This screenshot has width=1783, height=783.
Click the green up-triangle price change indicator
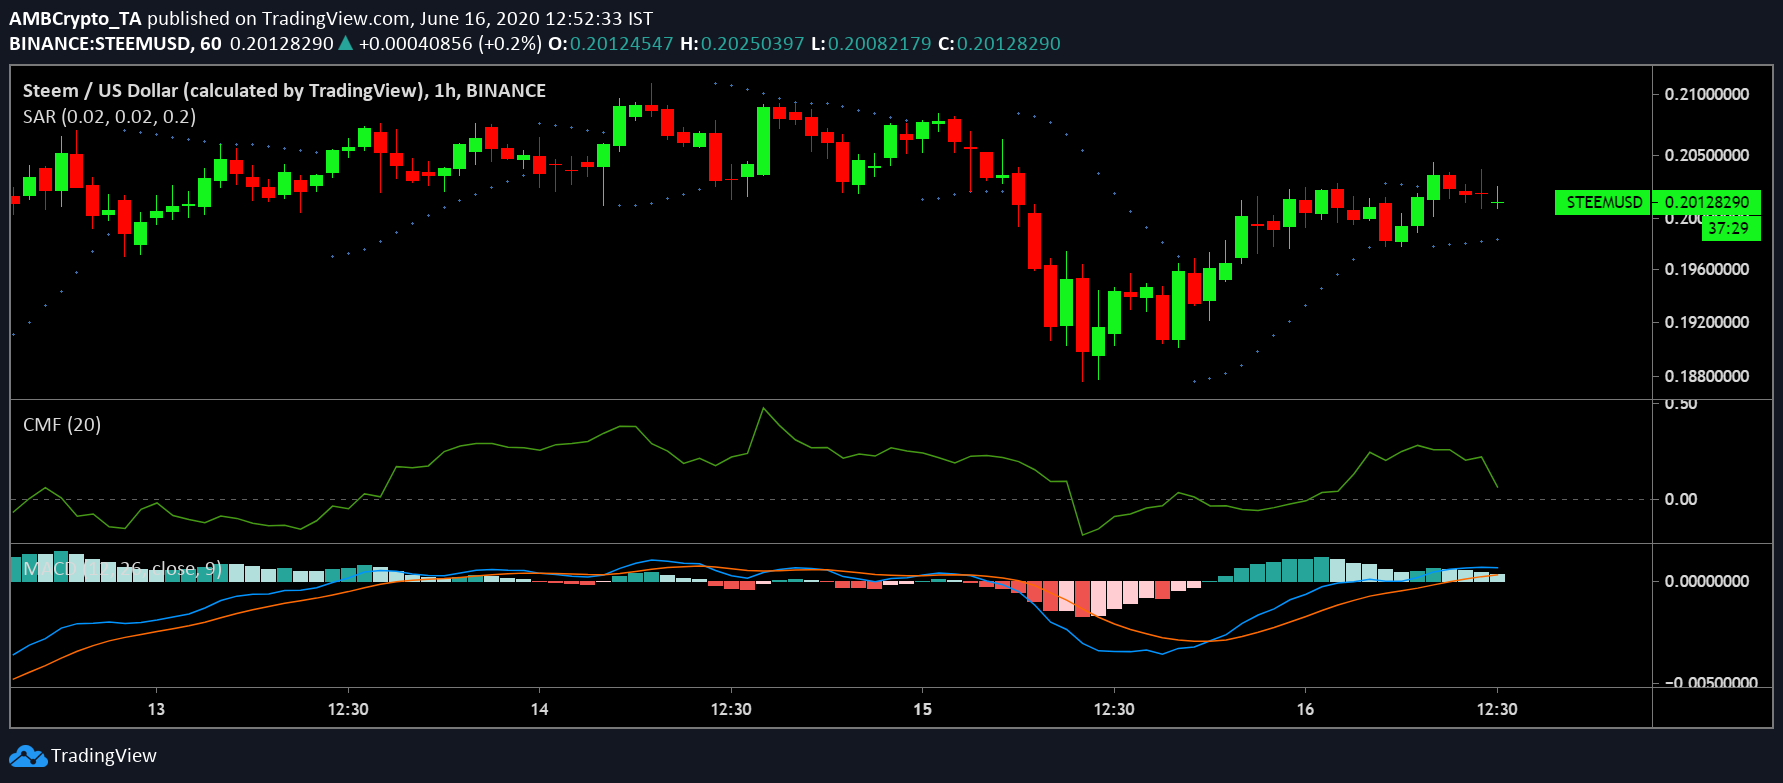[345, 43]
